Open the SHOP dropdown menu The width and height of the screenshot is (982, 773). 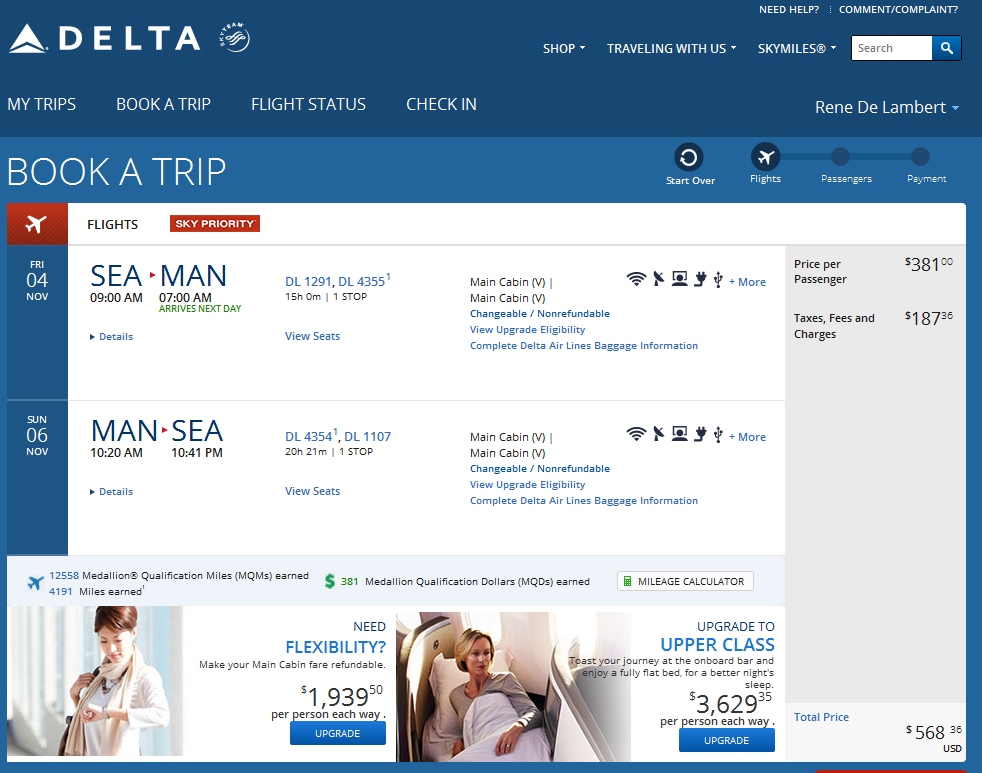pos(564,48)
